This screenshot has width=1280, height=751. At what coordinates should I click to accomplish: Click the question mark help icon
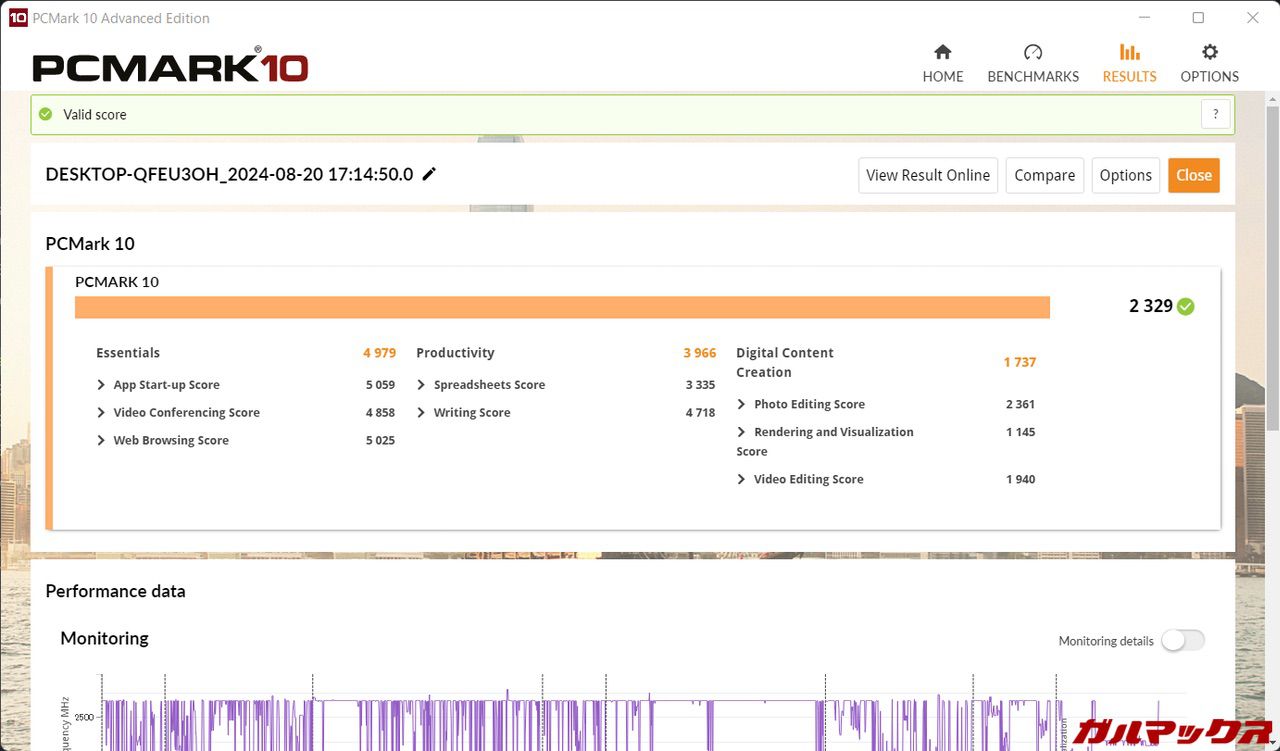pyautogui.click(x=1215, y=114)
